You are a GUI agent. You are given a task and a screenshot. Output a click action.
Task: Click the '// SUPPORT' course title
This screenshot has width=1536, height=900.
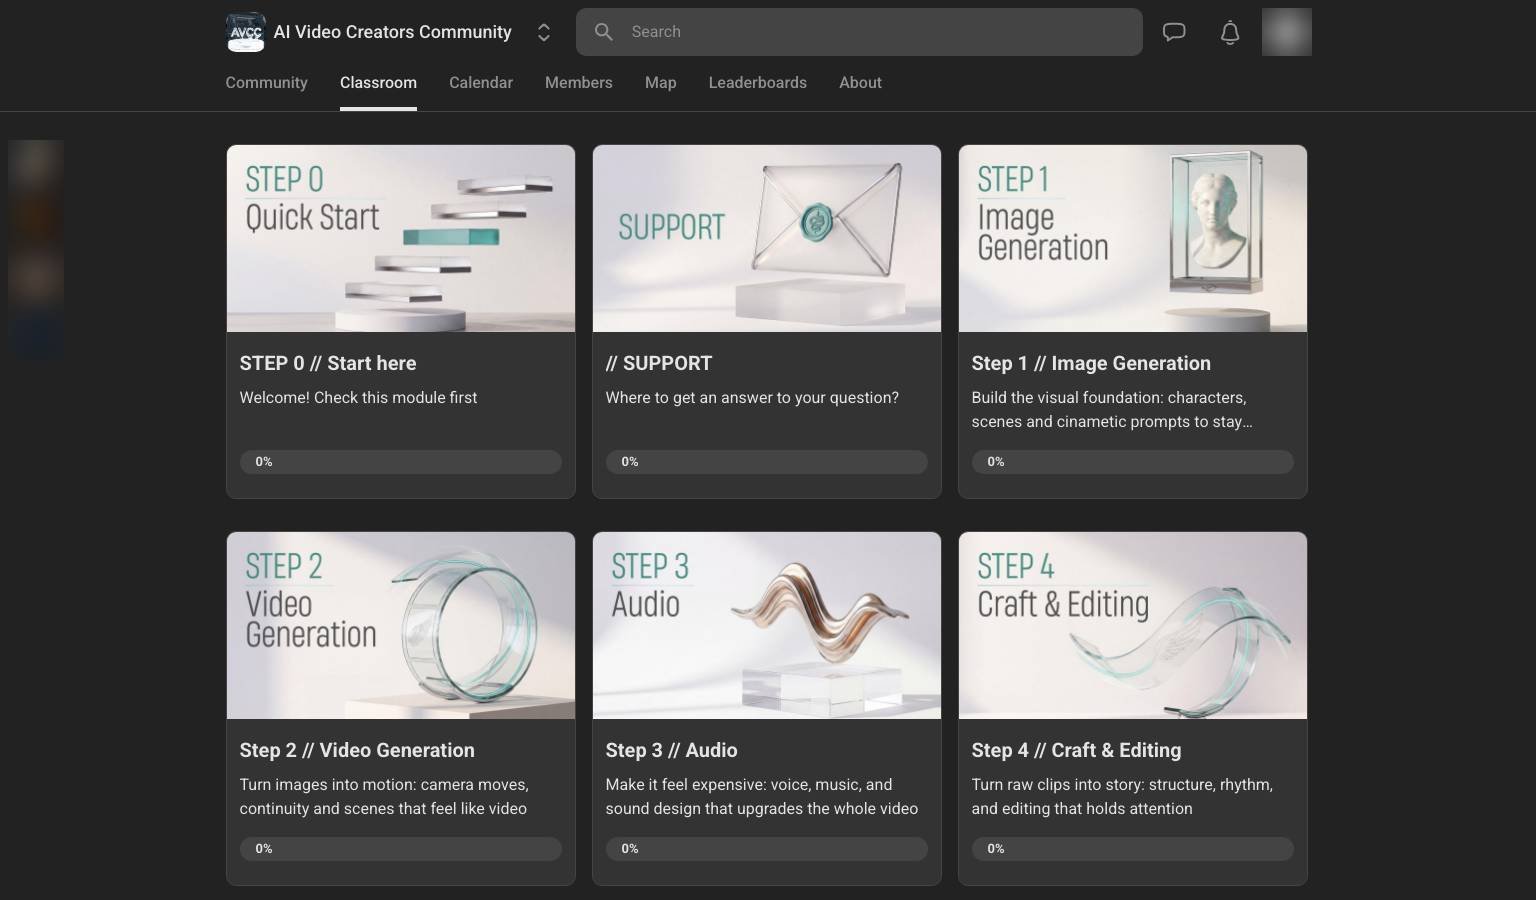[659, 363]
